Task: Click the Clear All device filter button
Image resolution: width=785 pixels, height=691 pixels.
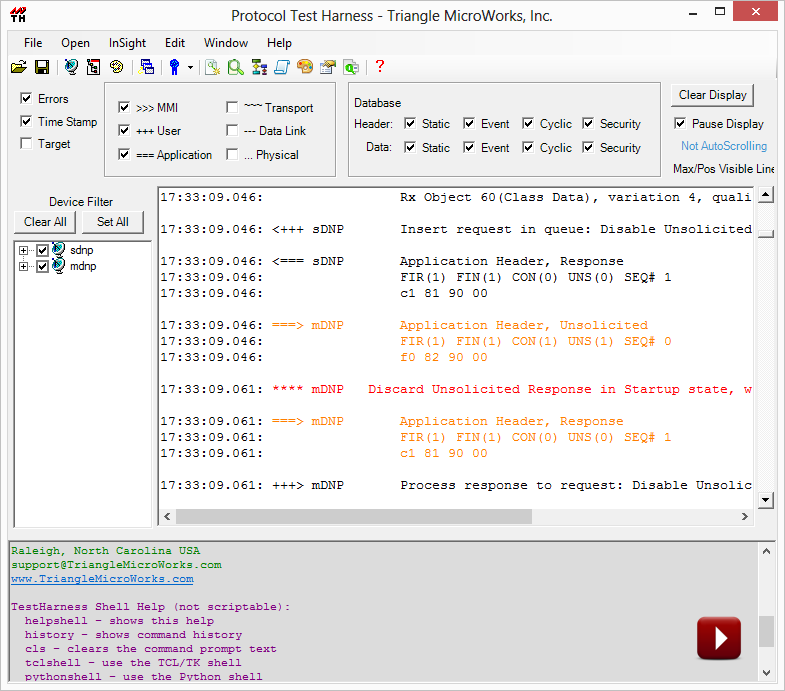Action: coord(45,222)
